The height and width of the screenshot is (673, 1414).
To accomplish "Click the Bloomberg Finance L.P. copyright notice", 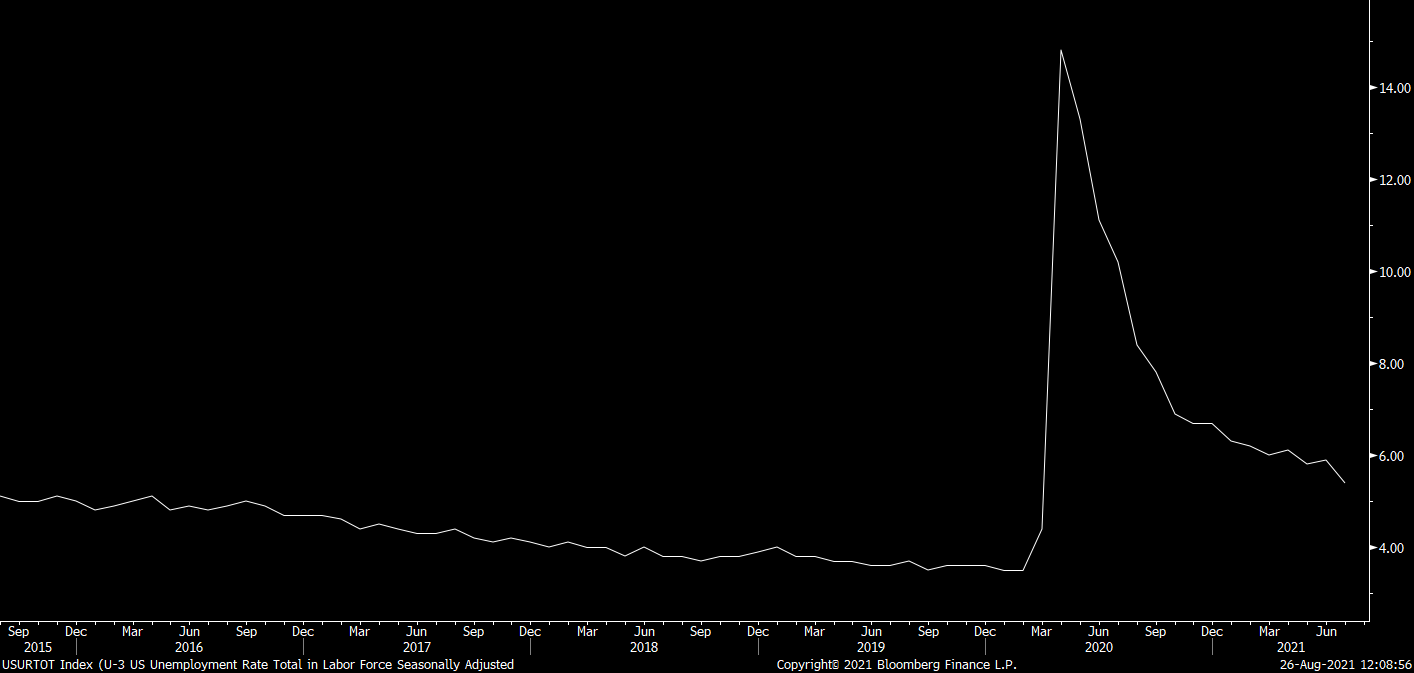I will 897,665.
